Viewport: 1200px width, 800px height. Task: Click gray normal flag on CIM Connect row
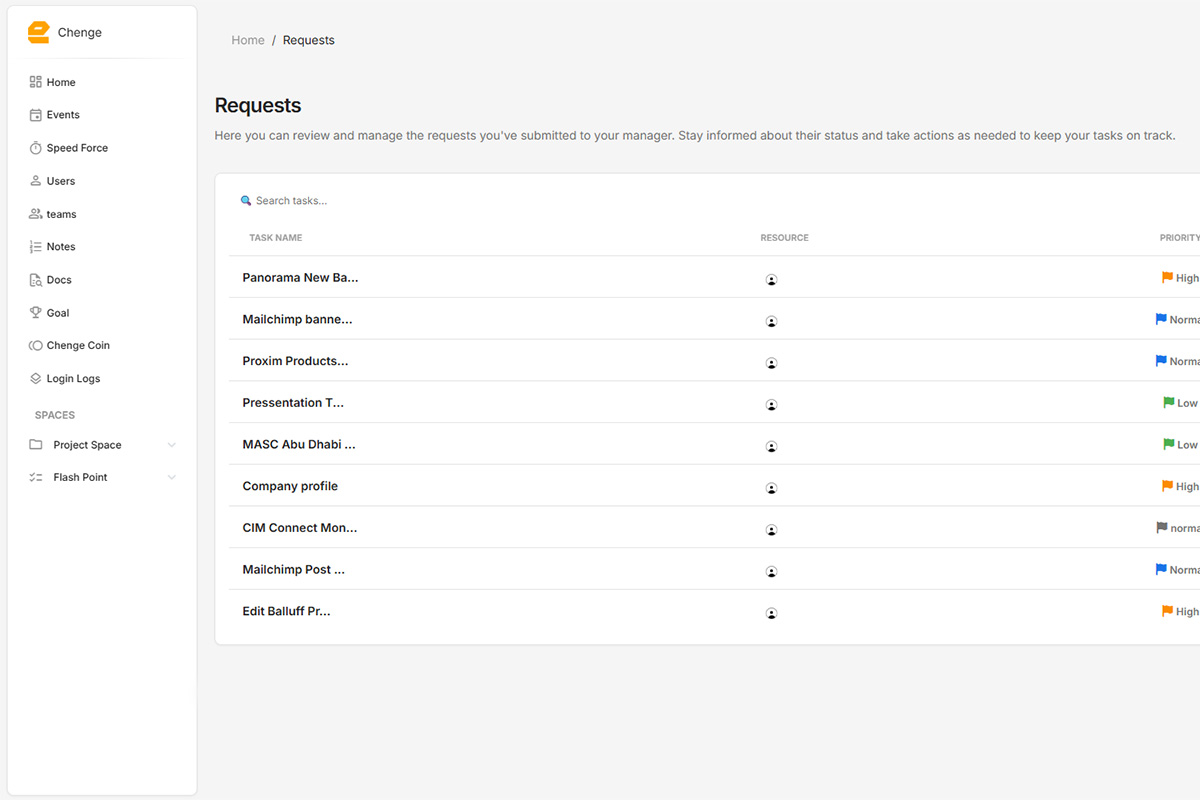(x=1162, y=527)
